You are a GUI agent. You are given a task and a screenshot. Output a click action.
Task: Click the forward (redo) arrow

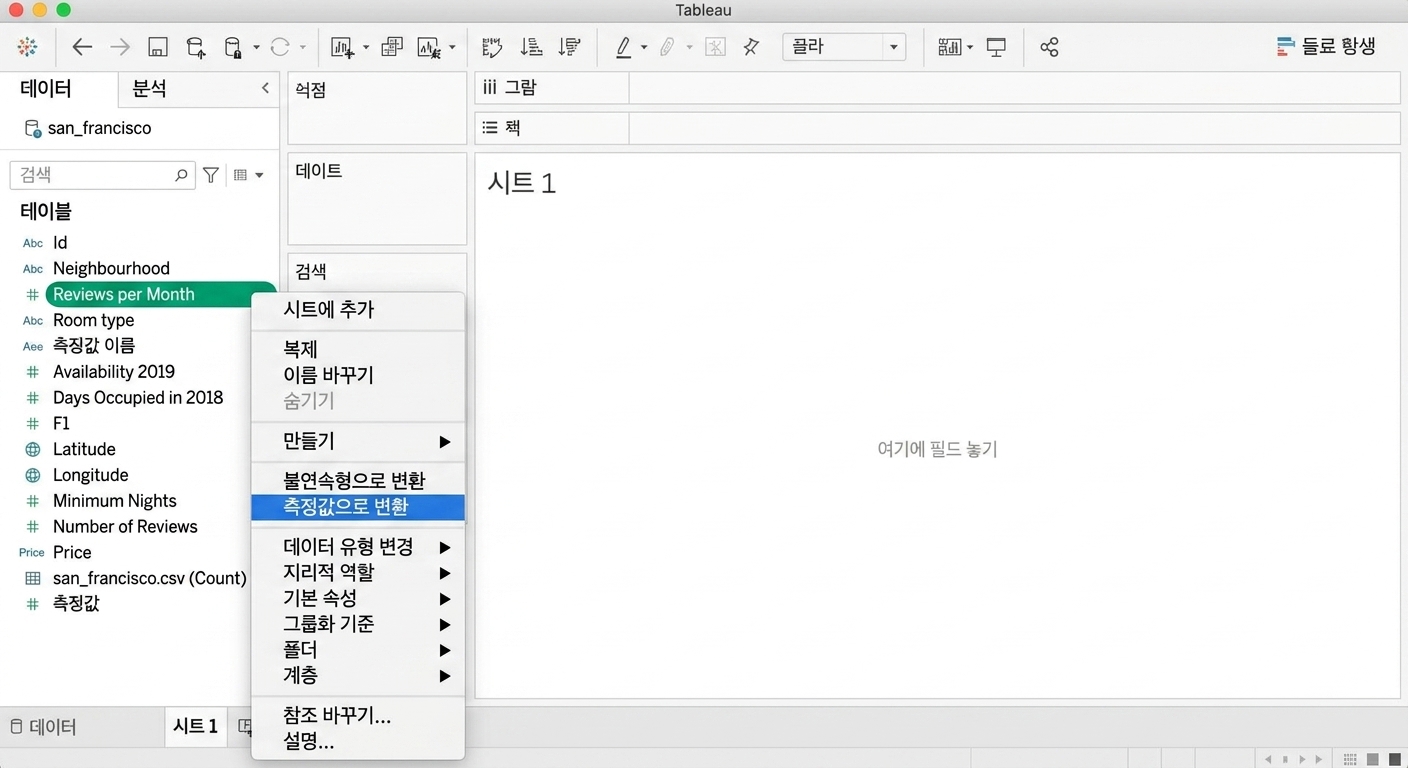coord(120,47)
